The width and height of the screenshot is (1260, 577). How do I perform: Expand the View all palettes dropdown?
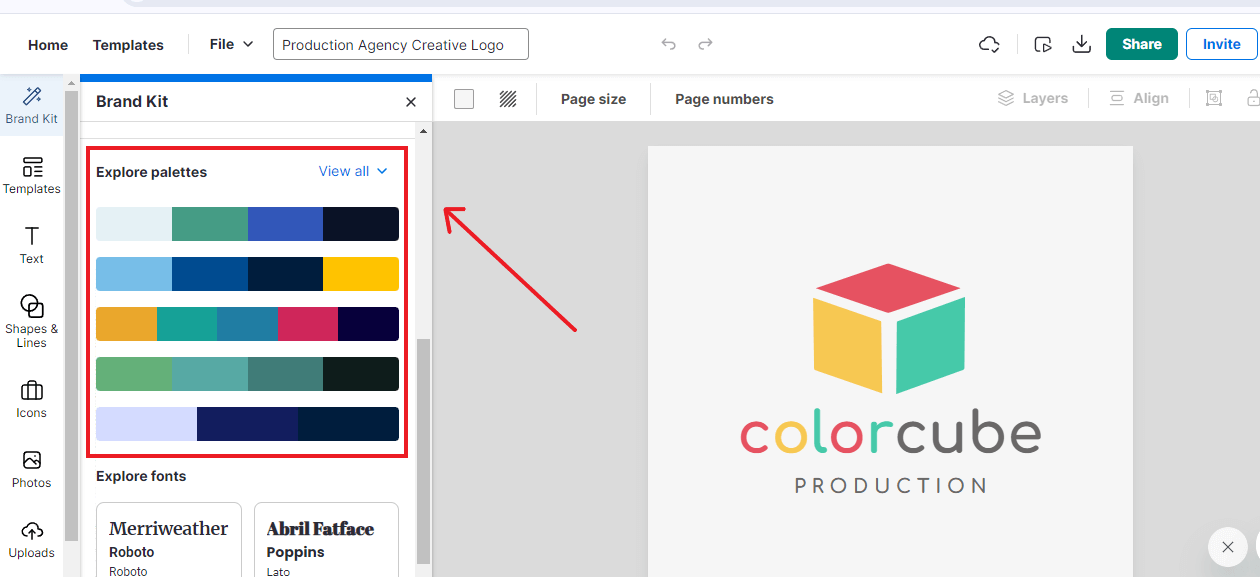click(352, 171)
